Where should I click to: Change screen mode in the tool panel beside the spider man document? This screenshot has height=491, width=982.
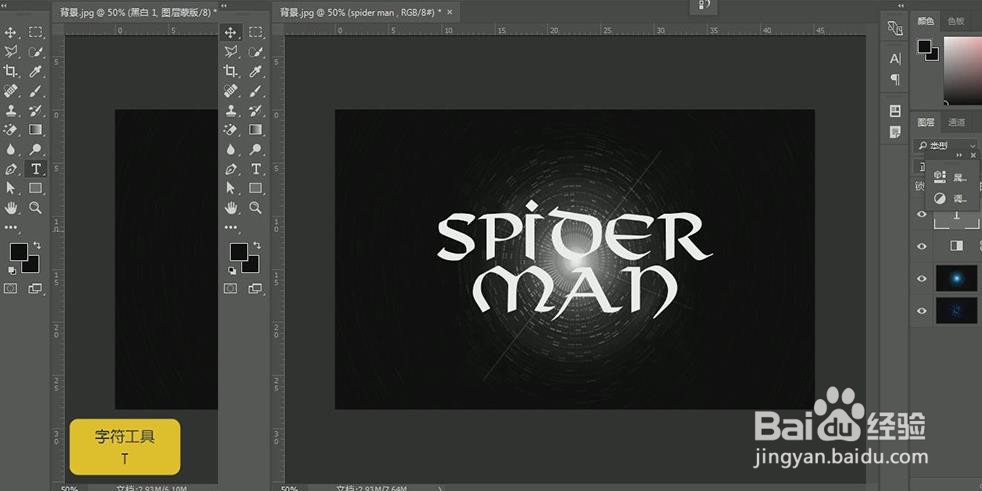pos(256,288)
